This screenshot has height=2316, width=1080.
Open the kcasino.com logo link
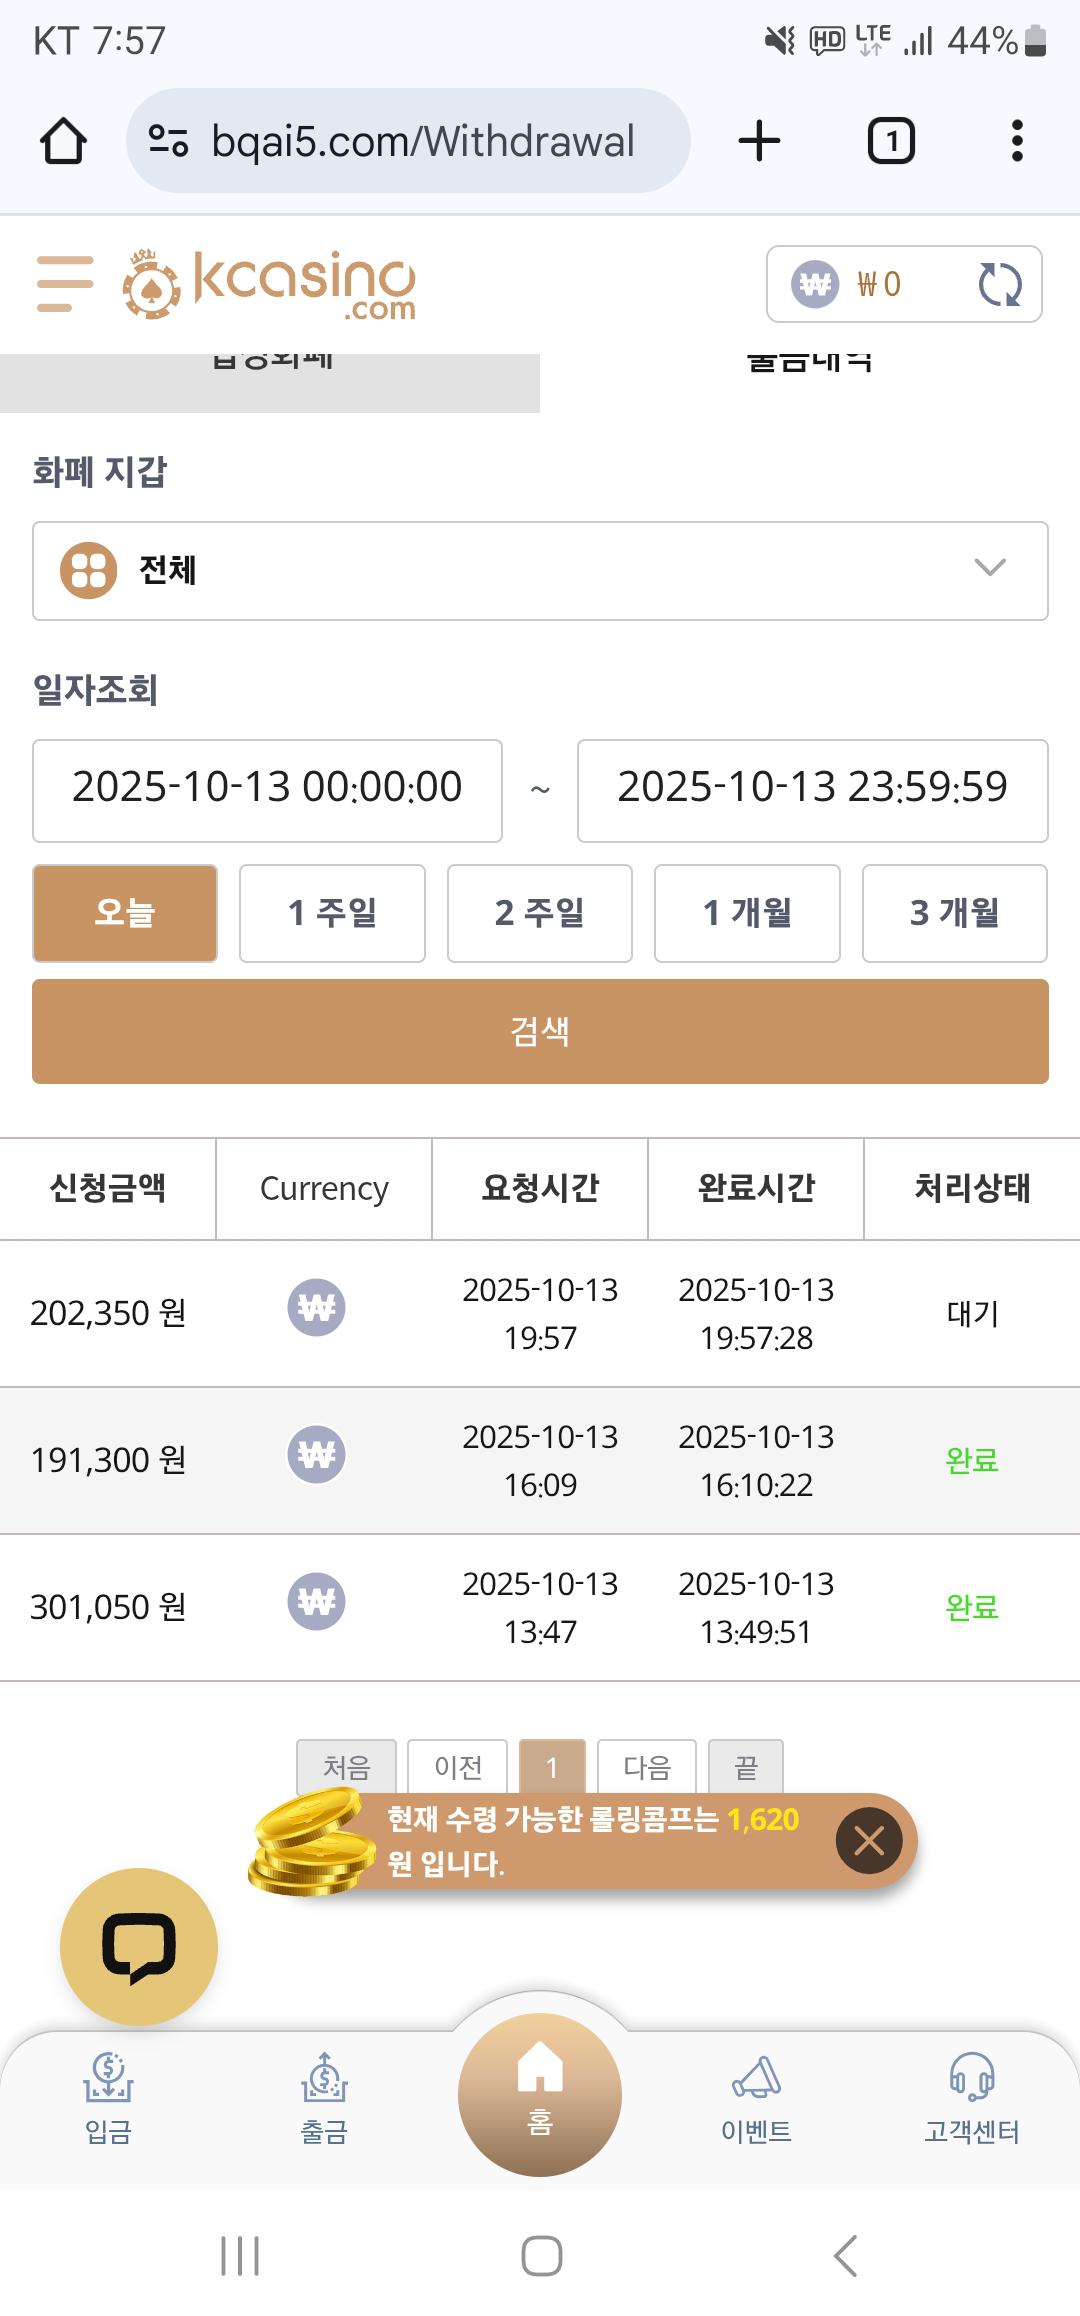[x=270, y=284]
